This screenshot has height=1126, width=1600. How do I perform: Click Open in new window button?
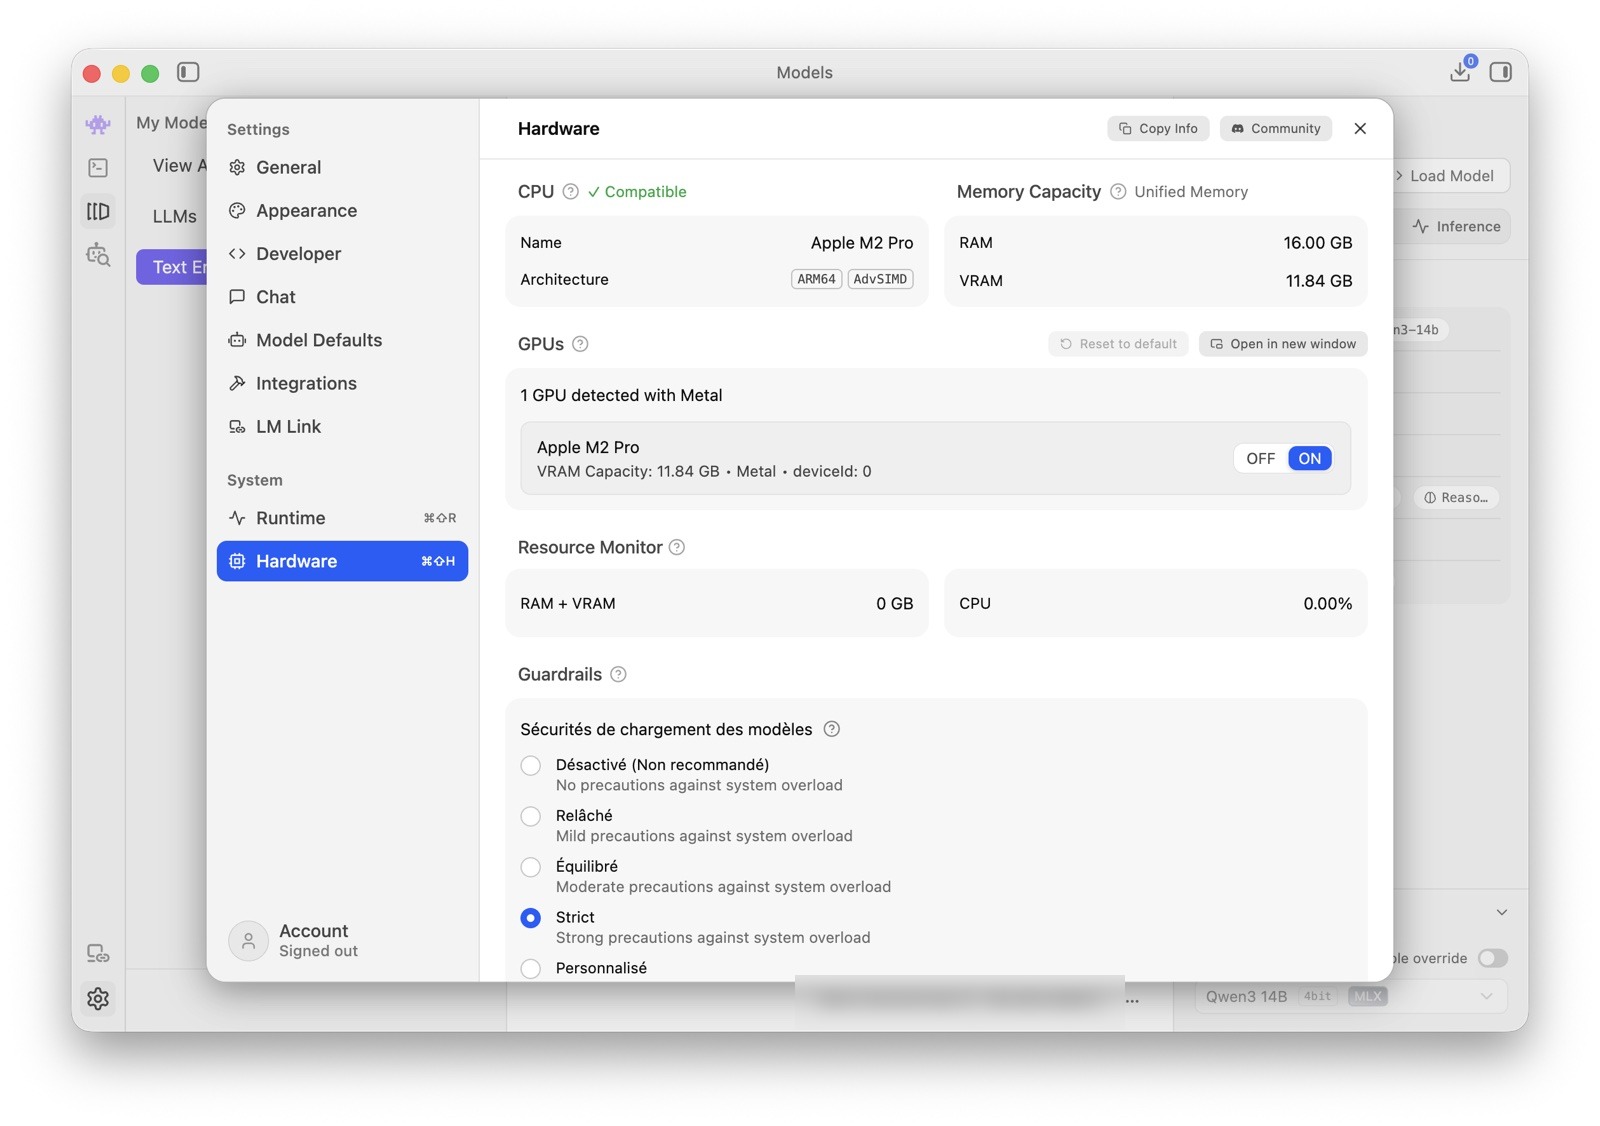[x=1283, y=344]
